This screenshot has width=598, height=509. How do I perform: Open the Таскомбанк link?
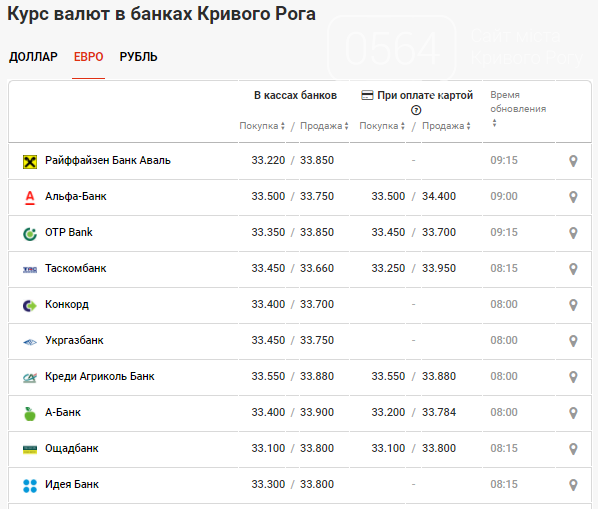tap(76, 268)
